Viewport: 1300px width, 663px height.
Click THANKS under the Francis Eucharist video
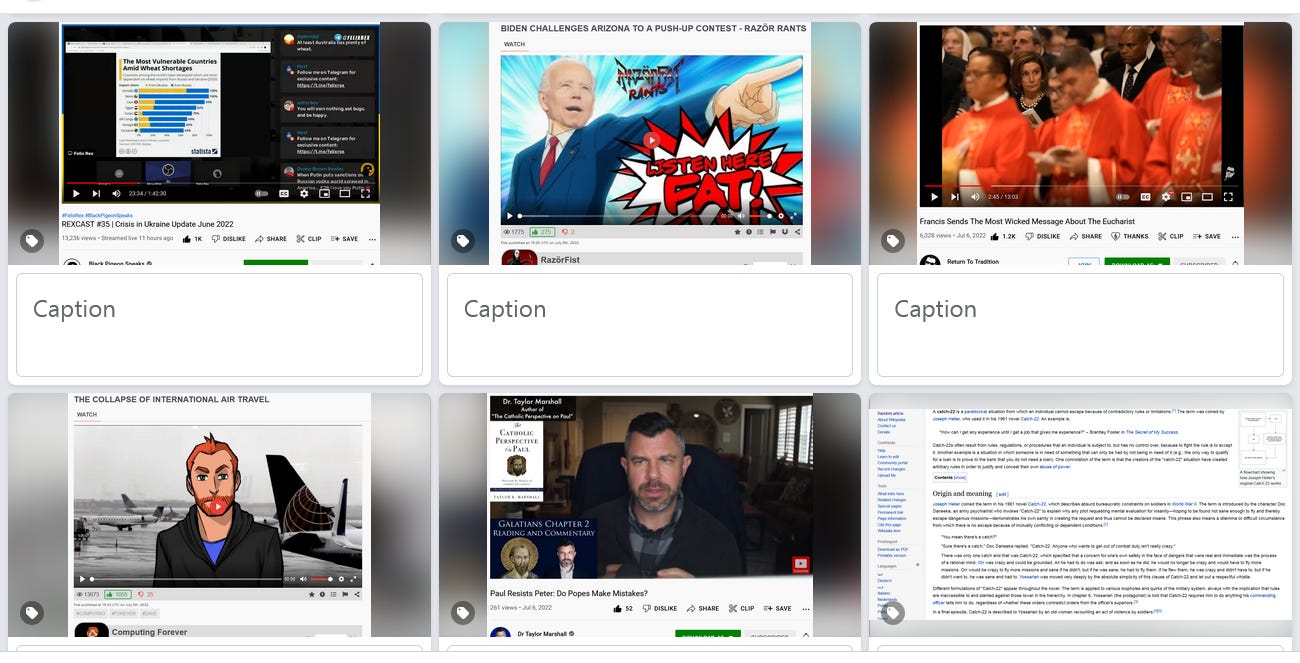(1129, 237)
